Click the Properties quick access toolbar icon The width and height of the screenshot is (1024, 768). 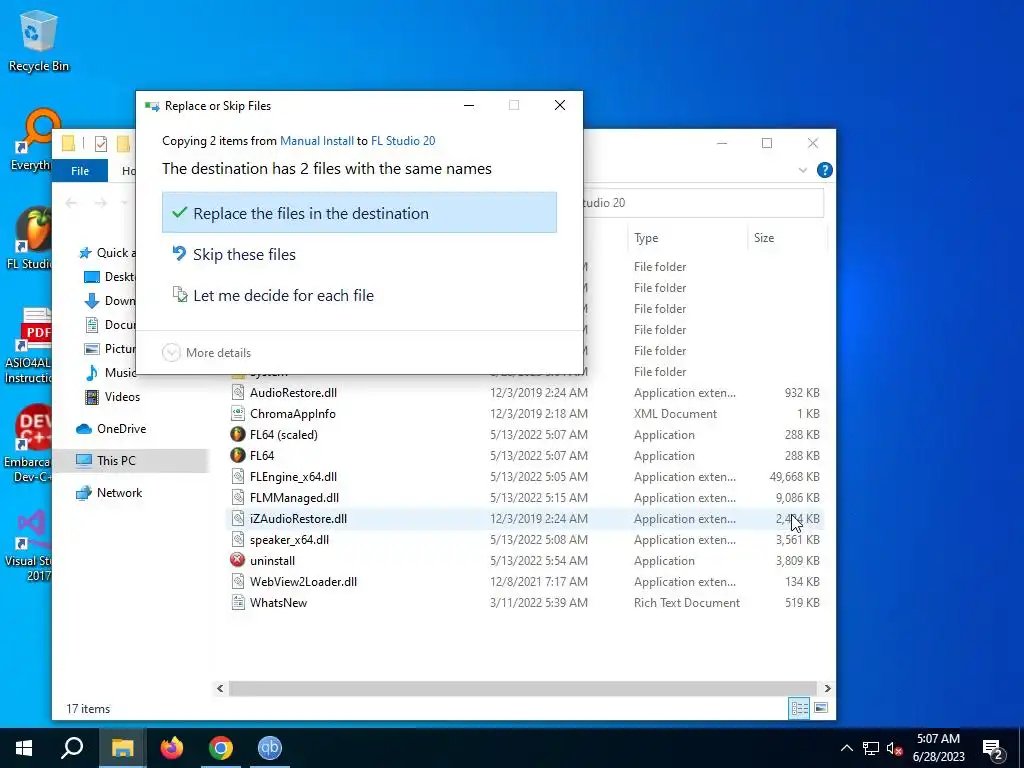[x=101, y=143]
